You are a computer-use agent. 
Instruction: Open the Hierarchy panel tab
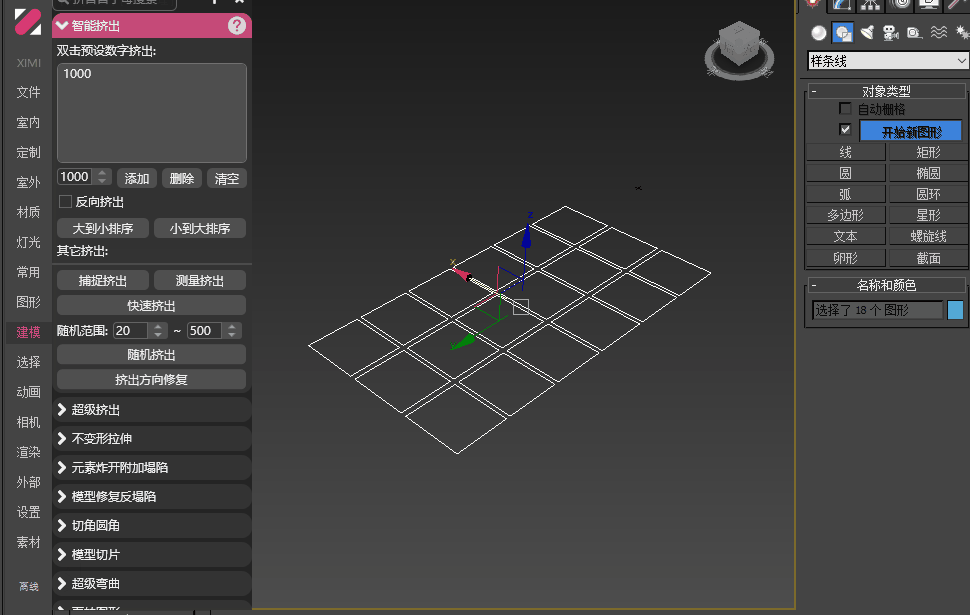(870, 4)
